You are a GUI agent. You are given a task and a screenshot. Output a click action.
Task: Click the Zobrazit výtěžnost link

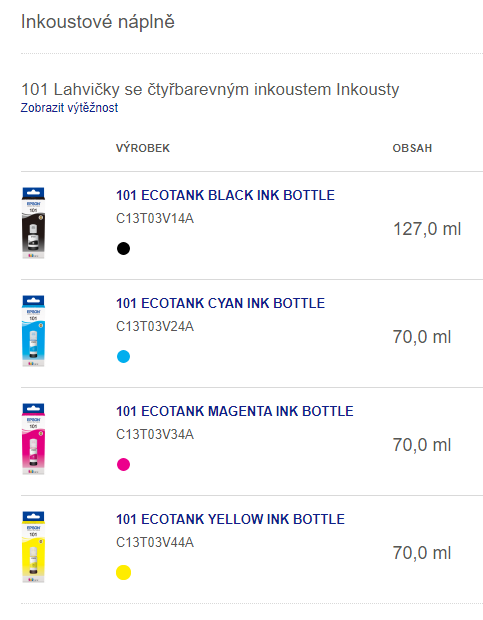[69, 108]
